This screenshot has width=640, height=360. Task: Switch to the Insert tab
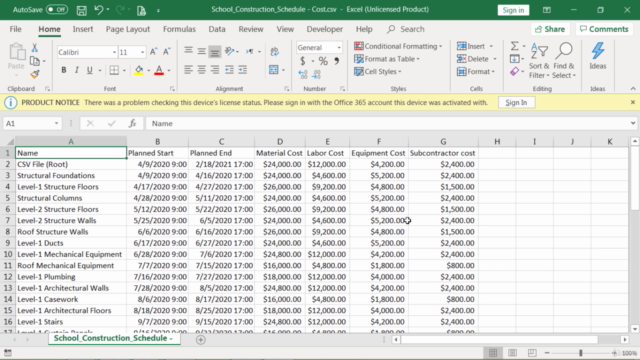83,29
